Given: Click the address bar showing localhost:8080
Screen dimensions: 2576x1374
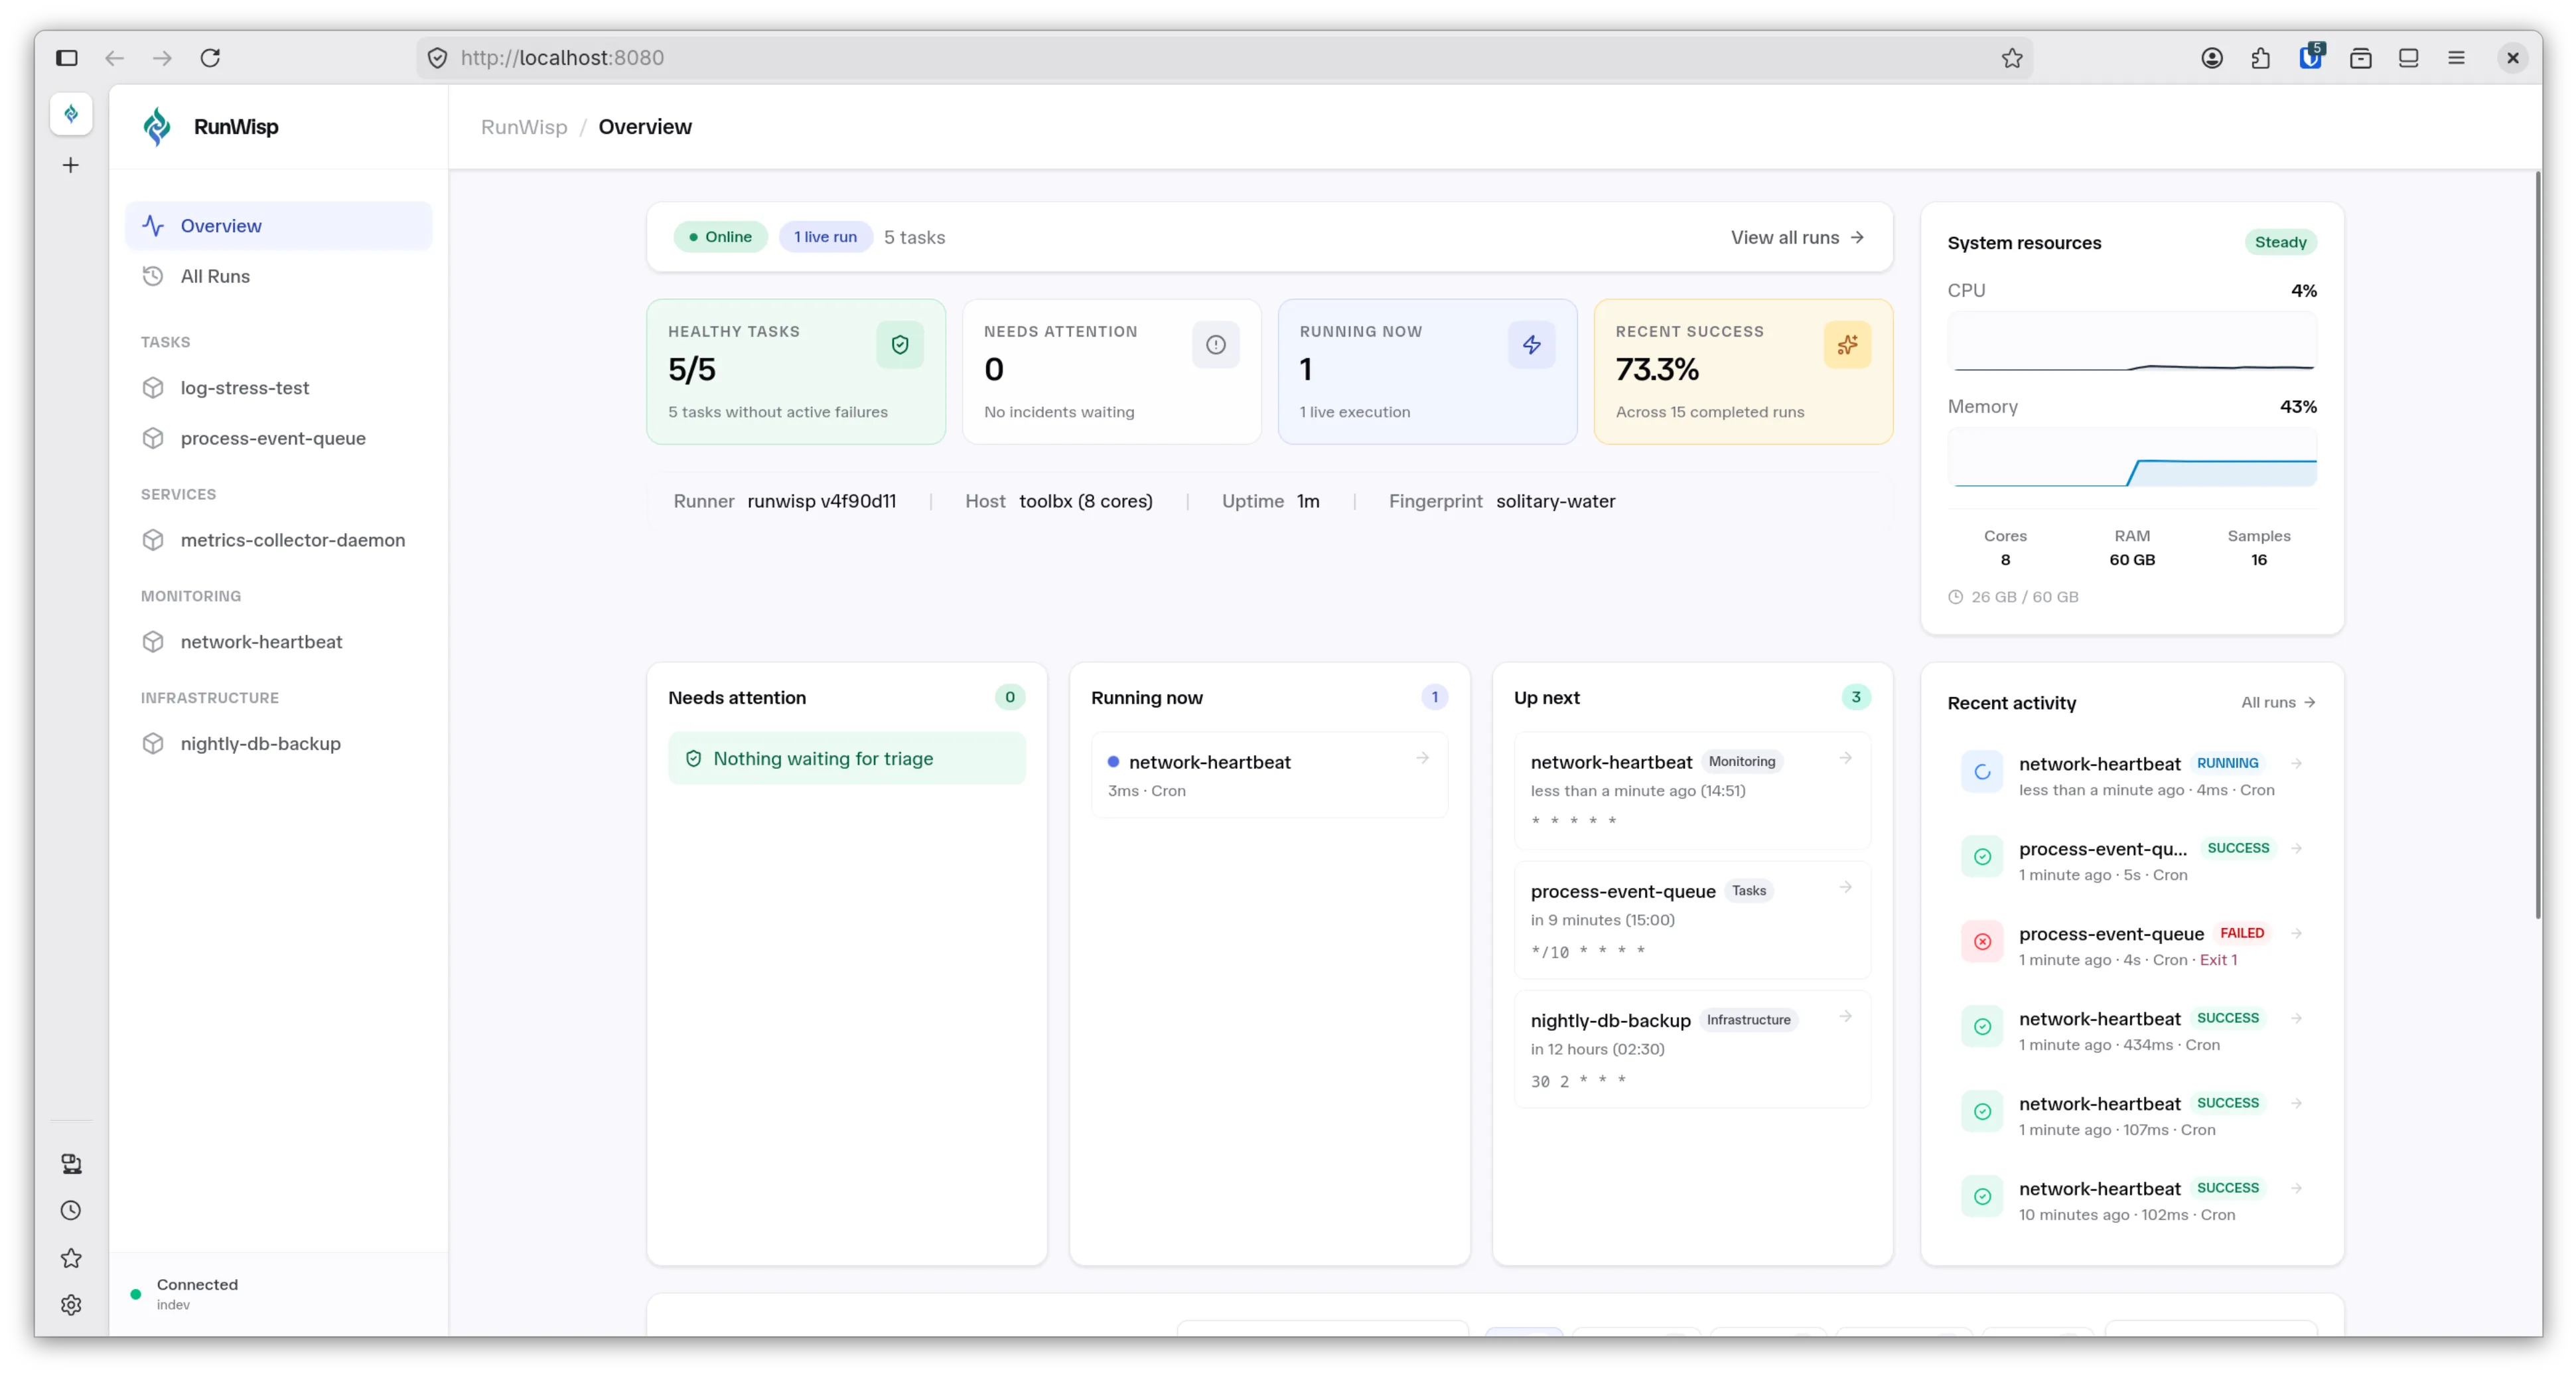Looking at the screenshot, I should [x=1224, y=58].
